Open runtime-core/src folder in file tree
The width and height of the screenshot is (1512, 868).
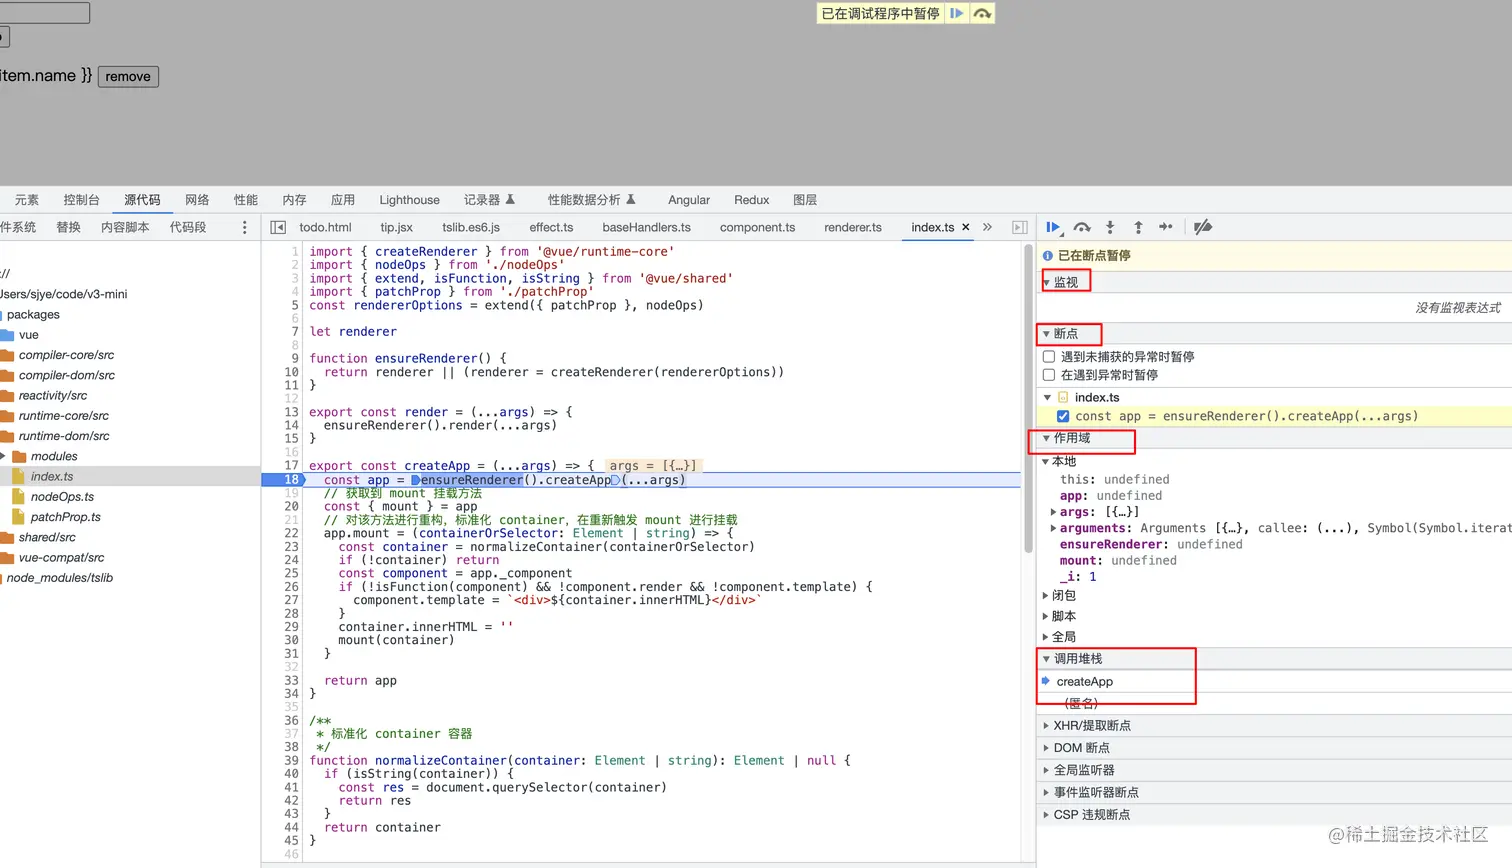(x=63, y=416)
